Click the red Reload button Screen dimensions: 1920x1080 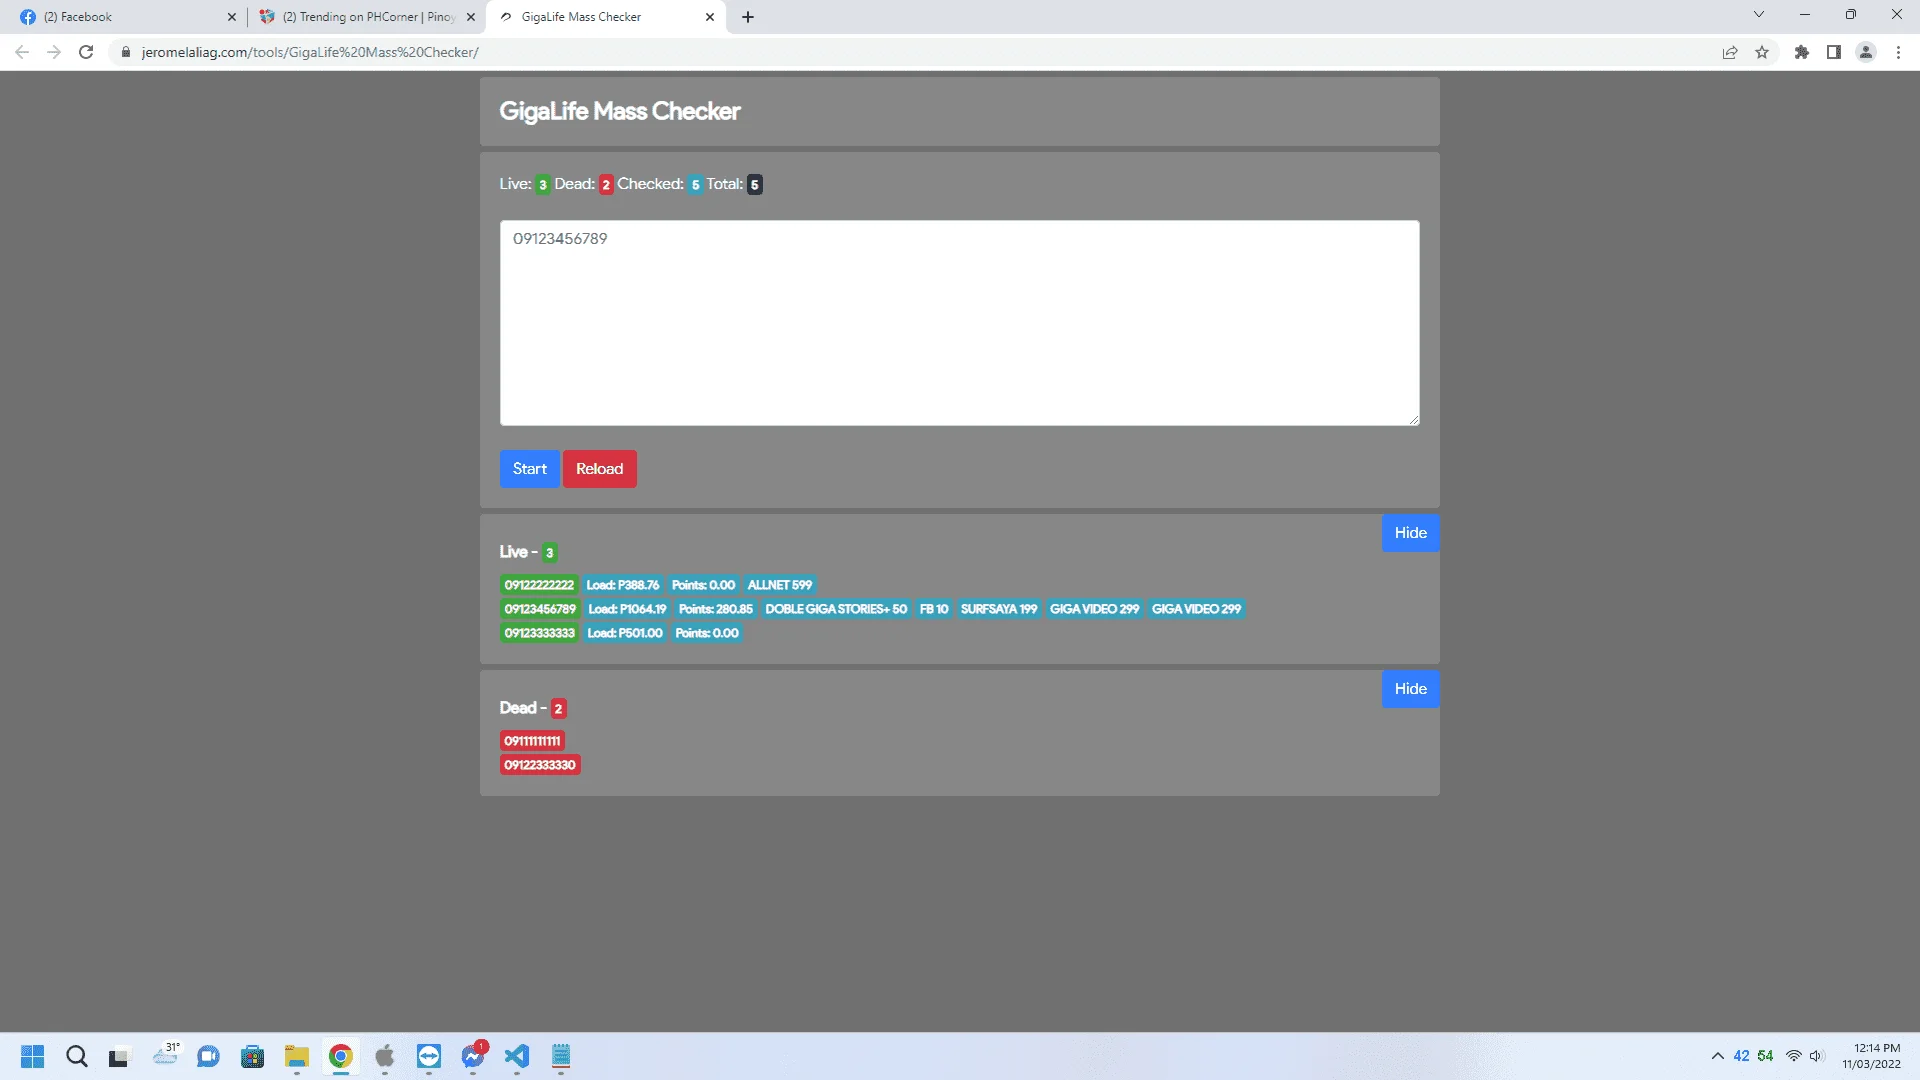600,469
